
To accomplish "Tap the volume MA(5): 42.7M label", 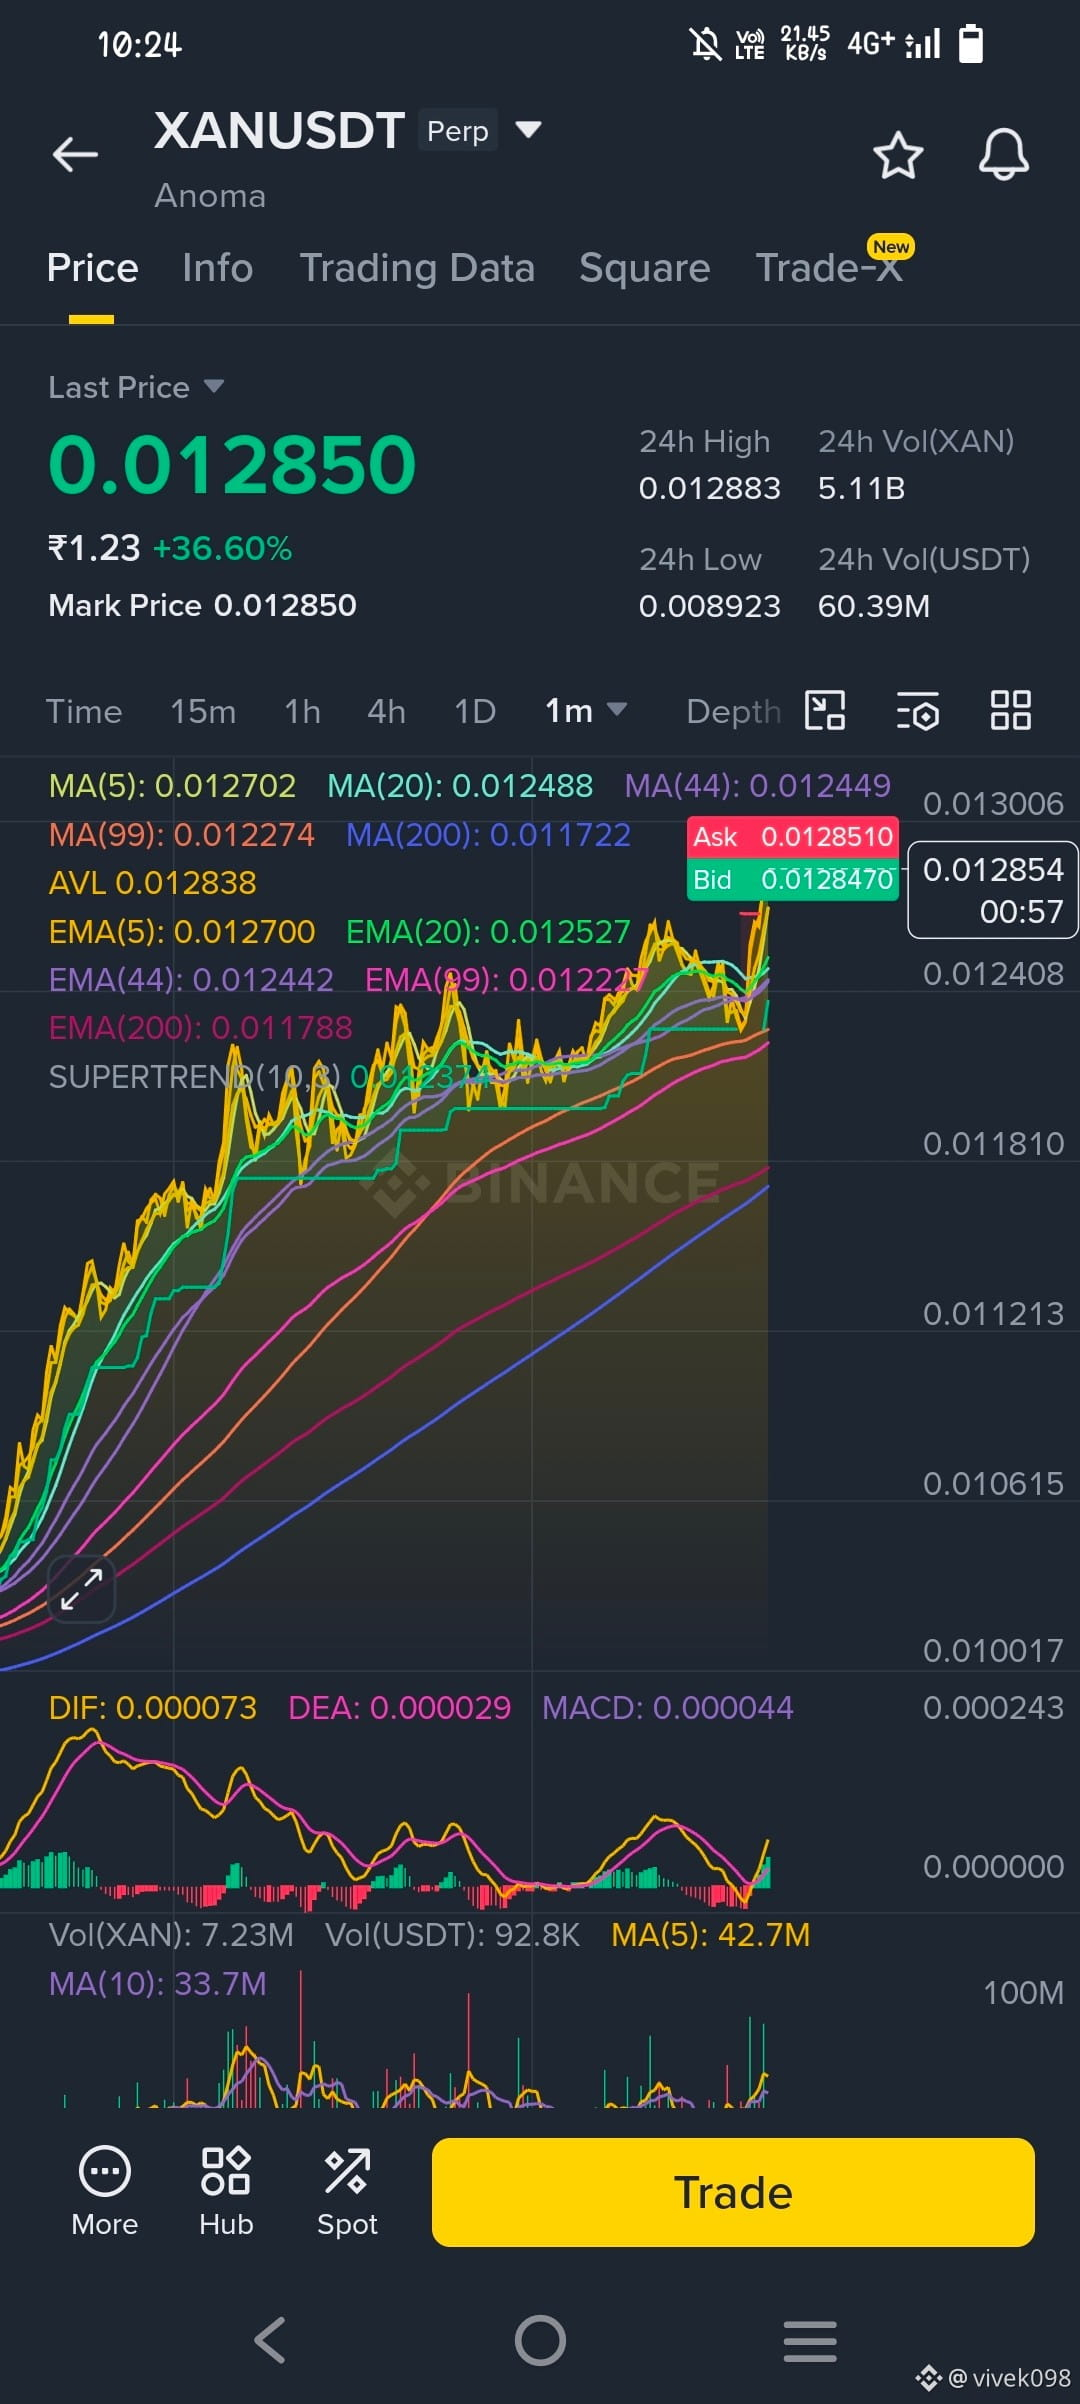I will tap(710, 1935).
